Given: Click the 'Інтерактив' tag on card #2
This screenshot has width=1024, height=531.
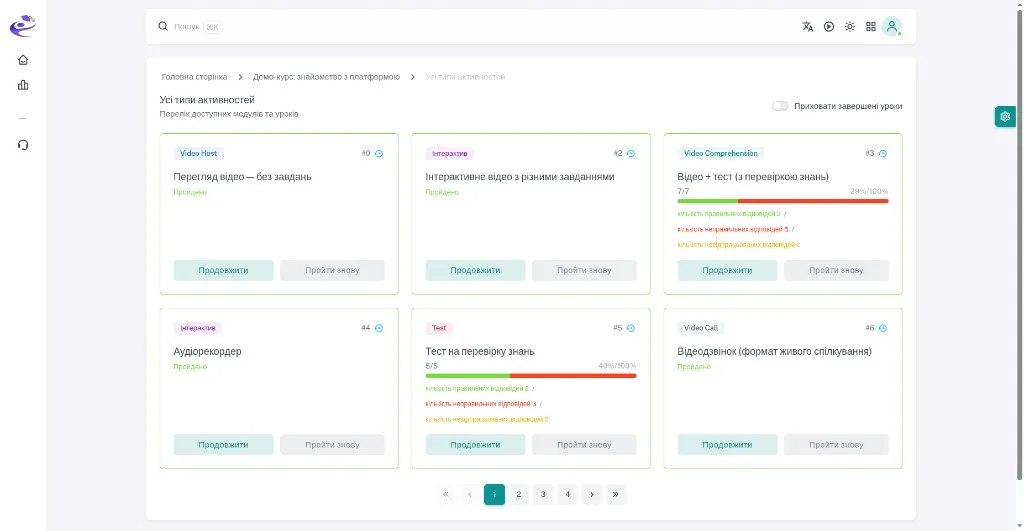Looking at the screenshot, I should [450, 153].
